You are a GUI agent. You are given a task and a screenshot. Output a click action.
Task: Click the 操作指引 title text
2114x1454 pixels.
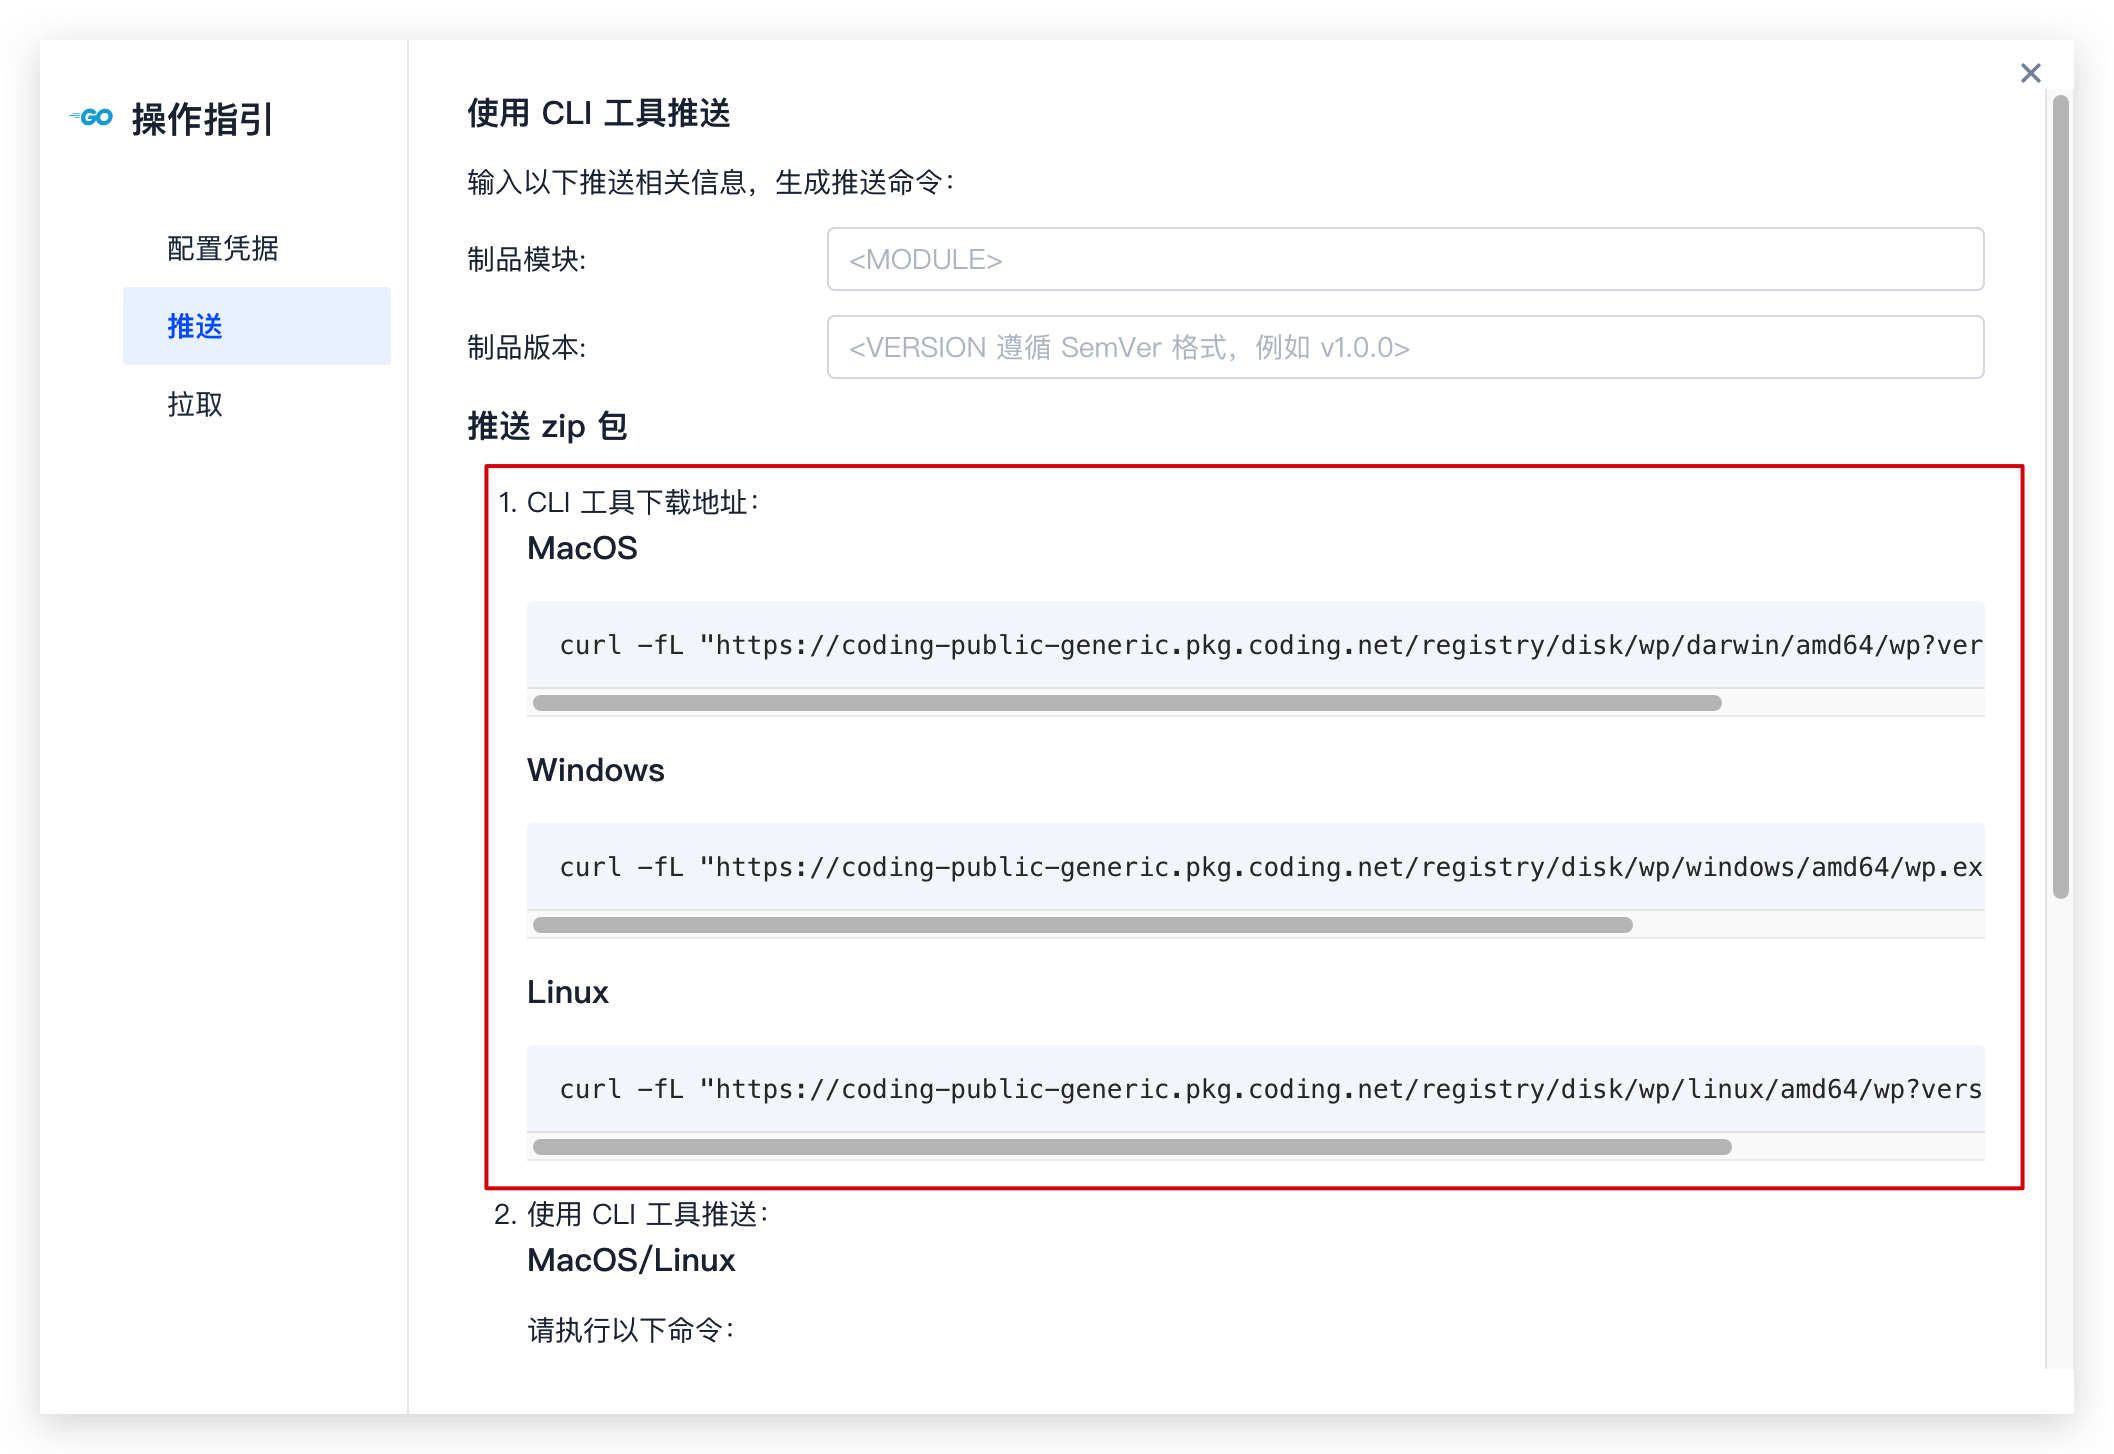click(202, 119)
